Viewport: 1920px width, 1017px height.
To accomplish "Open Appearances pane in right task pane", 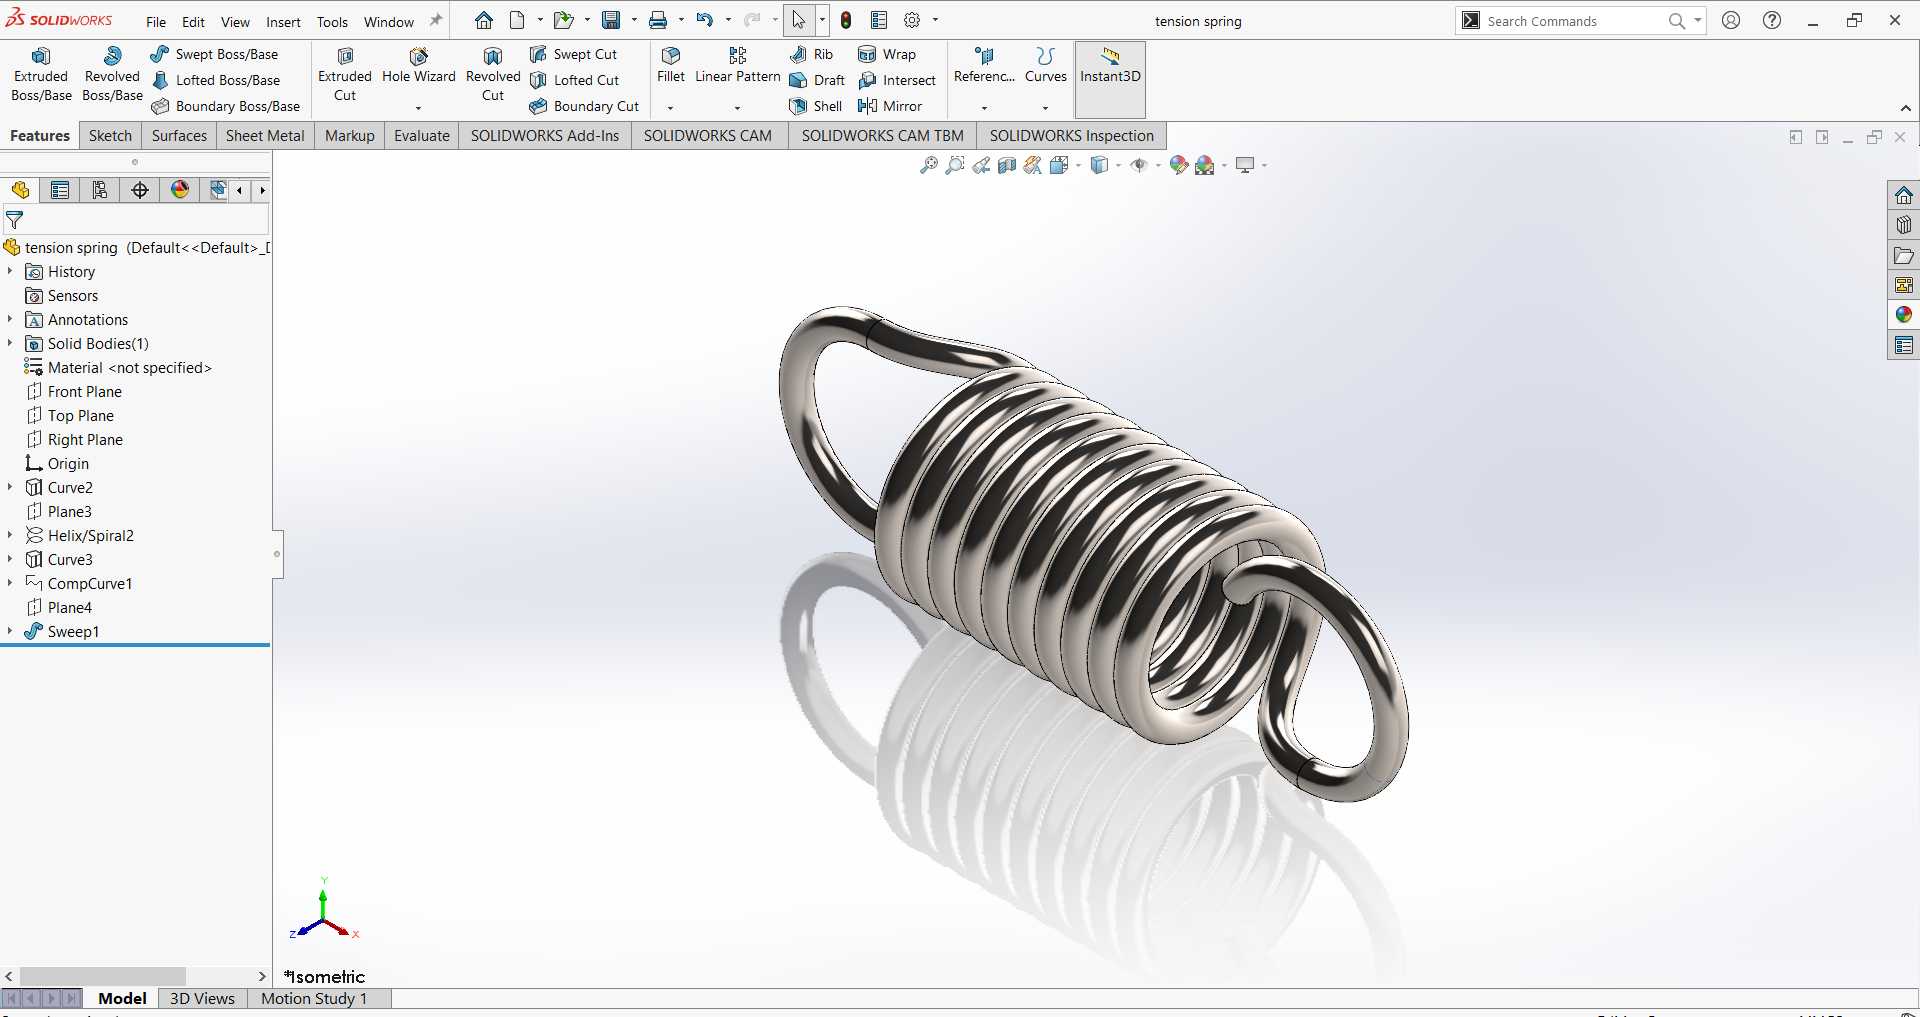I will point(1903,315).
